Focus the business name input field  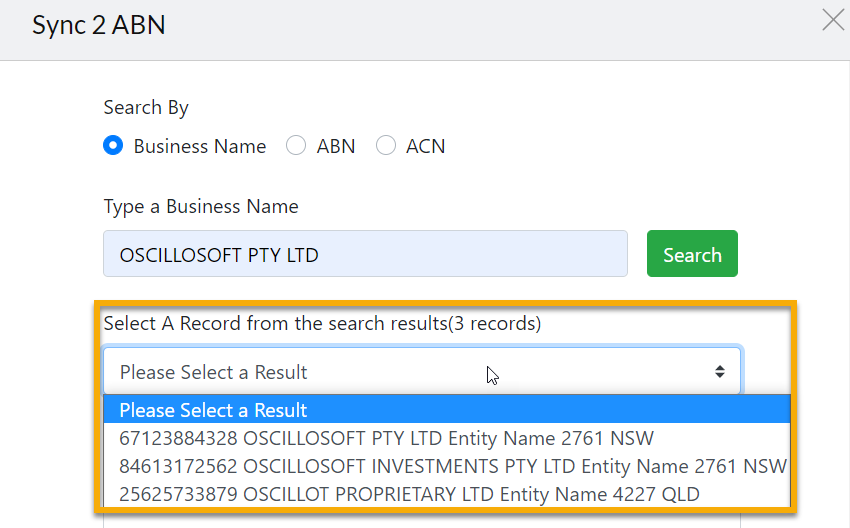pos(365,254)
